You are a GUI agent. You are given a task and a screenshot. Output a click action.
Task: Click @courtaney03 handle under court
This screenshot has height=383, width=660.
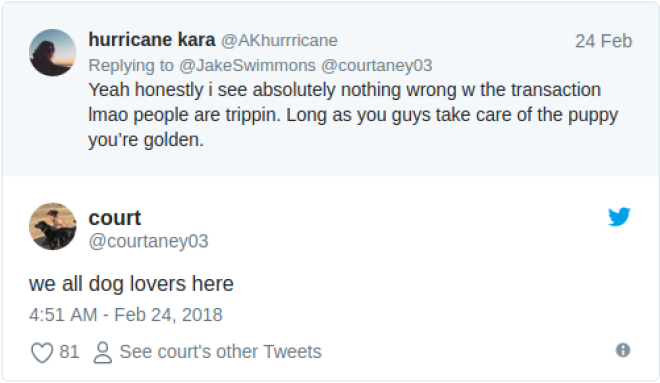pos(149,242)
